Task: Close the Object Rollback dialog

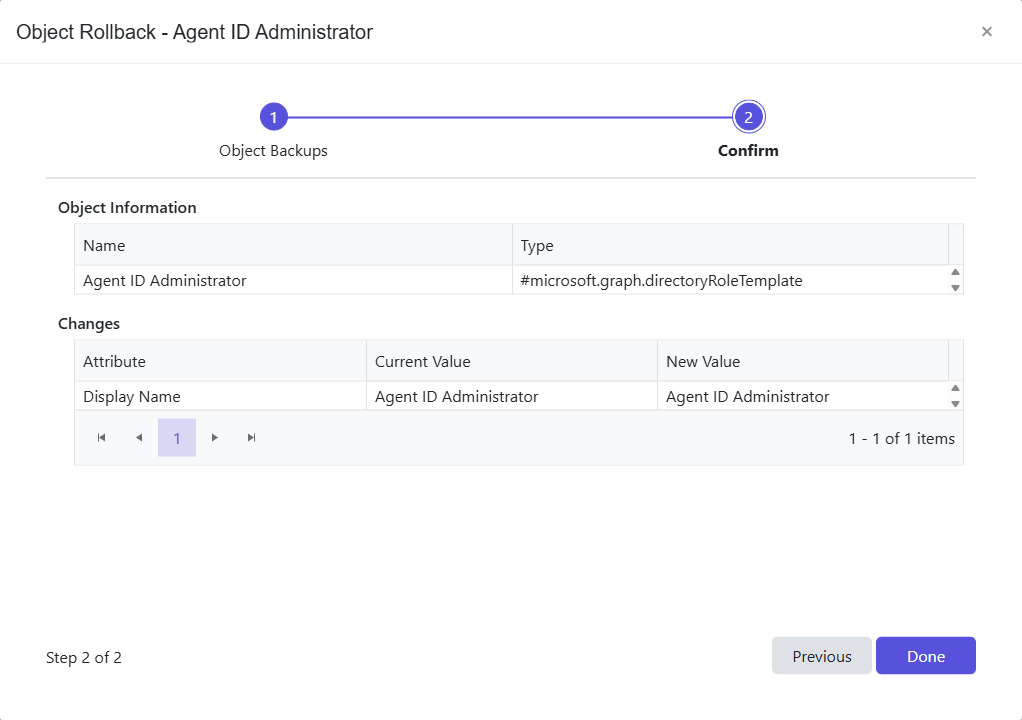Action: pos(987,31)
